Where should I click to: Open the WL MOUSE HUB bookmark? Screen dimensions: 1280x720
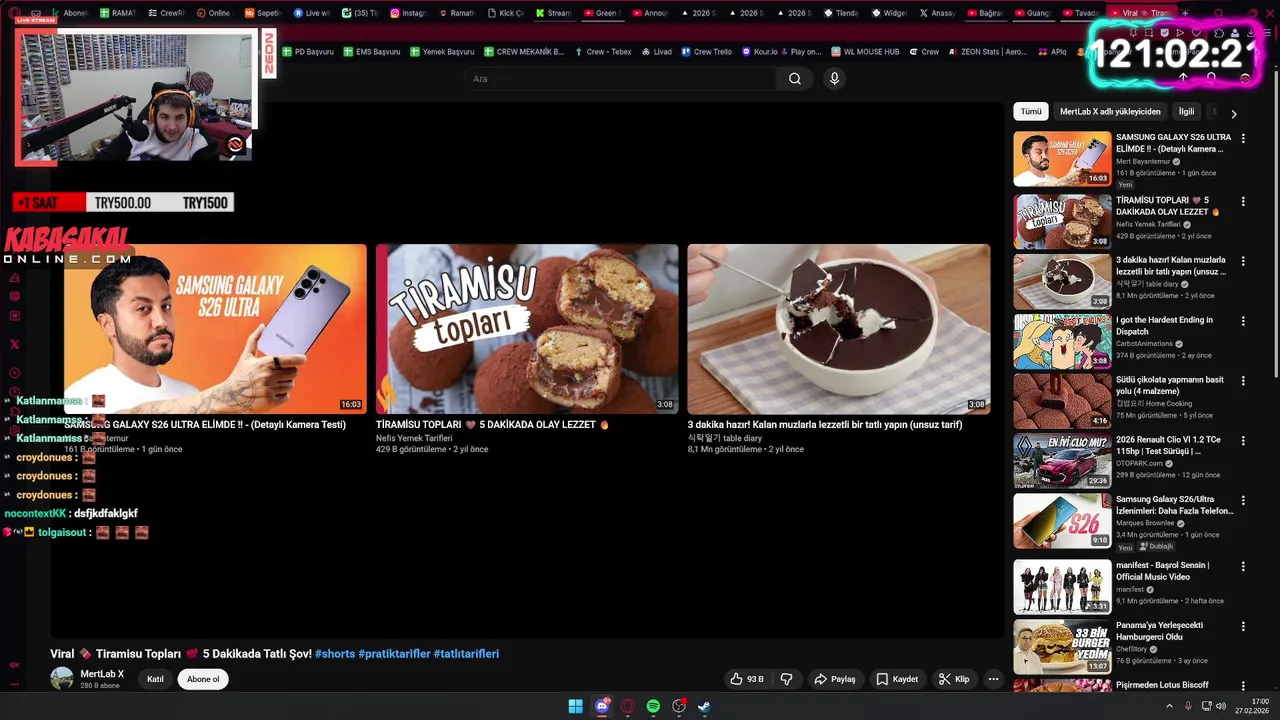[x=865, y=51]
